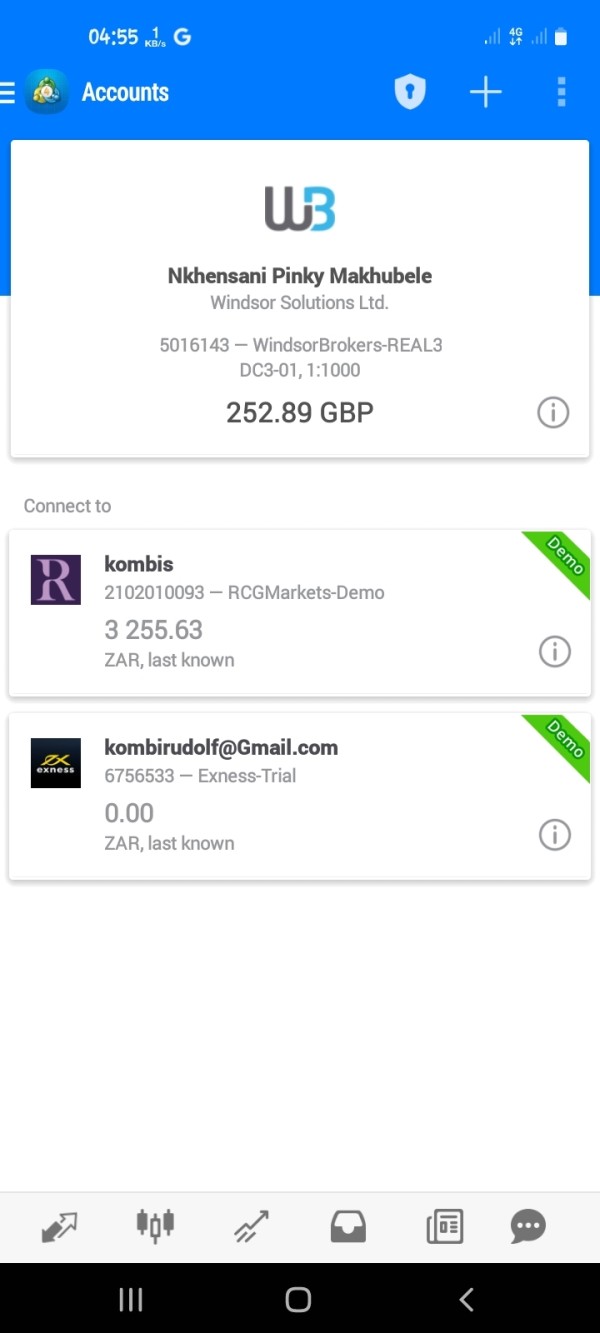Open the Quotes tab with arrows icon

59,1226
